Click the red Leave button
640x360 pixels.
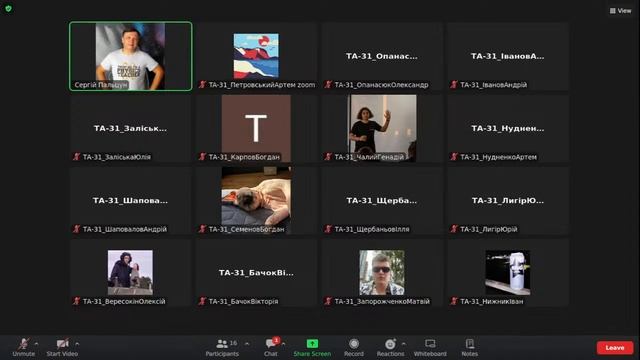[615, 348]
